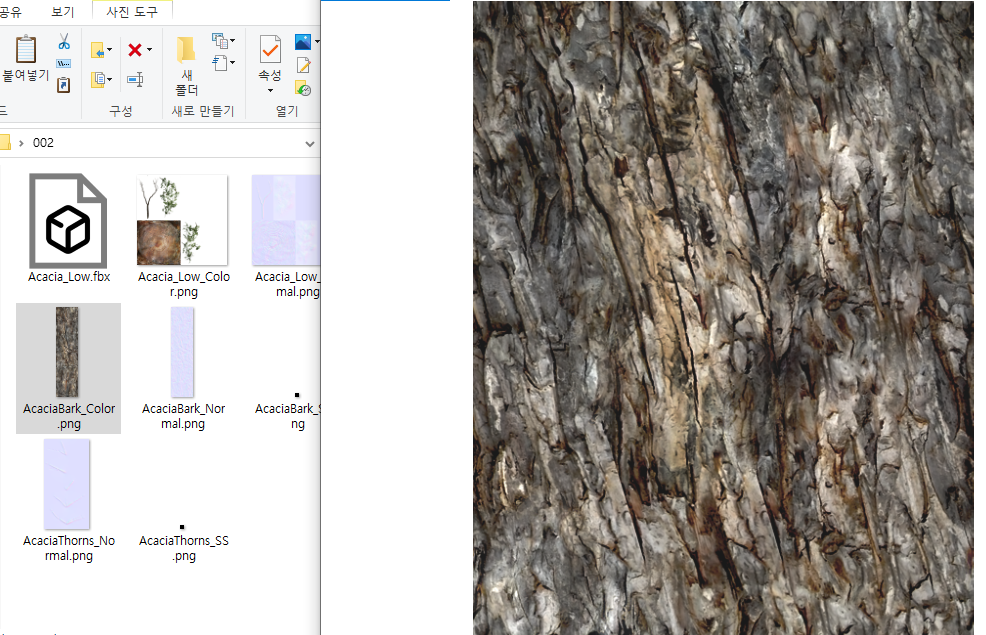Open the Copy to dropdown arrow
The image size is (986, 635).
(x=109, y=79)
